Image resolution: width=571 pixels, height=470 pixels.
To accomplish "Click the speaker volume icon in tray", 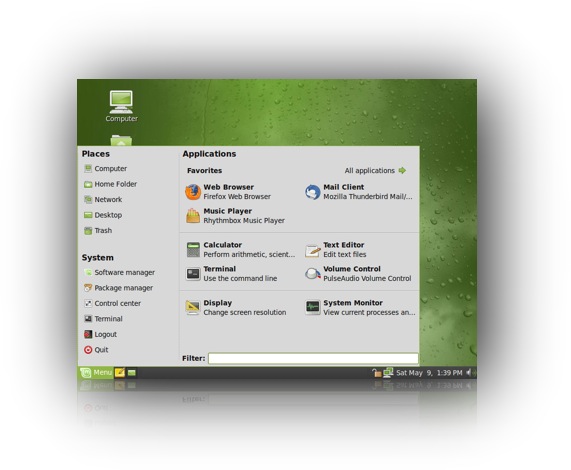I will point(469,372).
